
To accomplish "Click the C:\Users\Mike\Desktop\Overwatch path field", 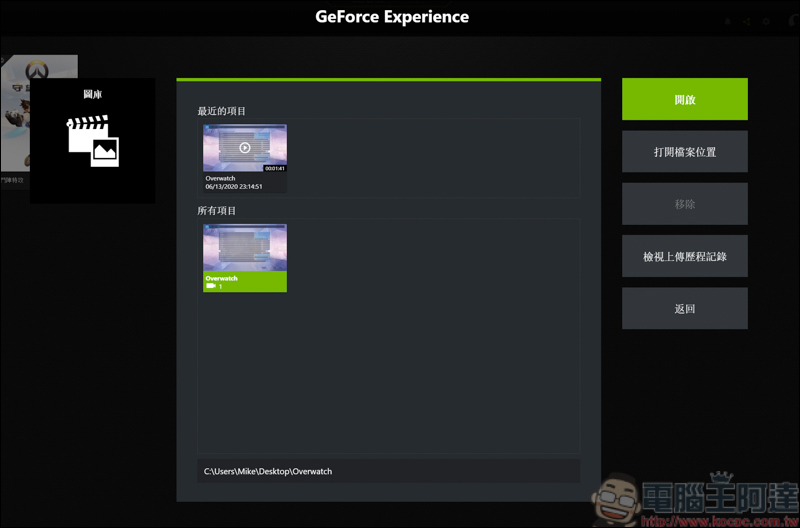I will click(x=388, y=471).
